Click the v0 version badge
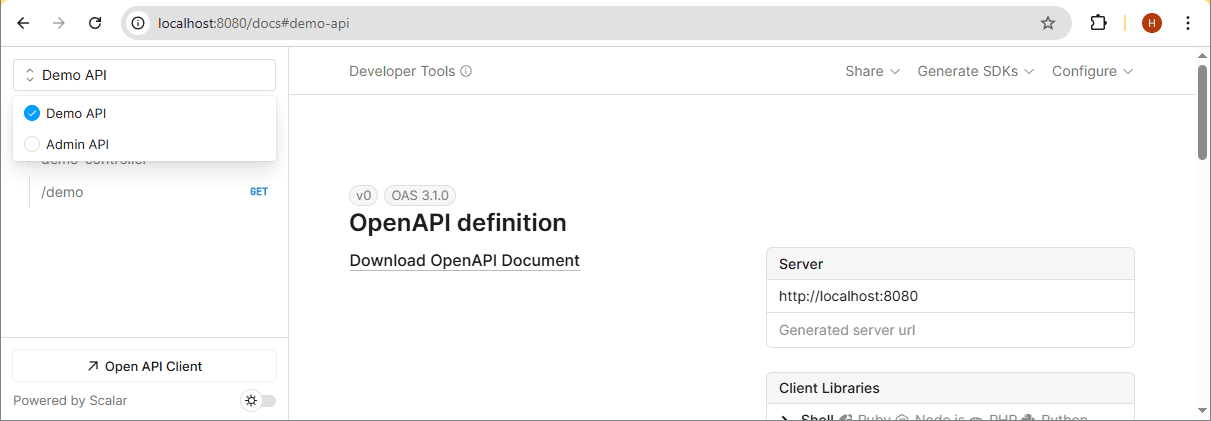The image size is (1211, 421). click(364, 196)
